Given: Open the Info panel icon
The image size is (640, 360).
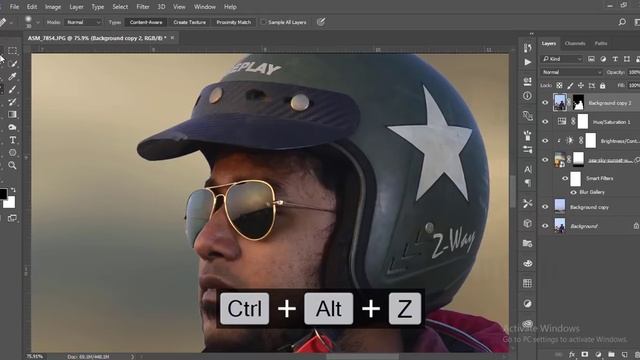Looking at the screenshot, I should [527, 96].
